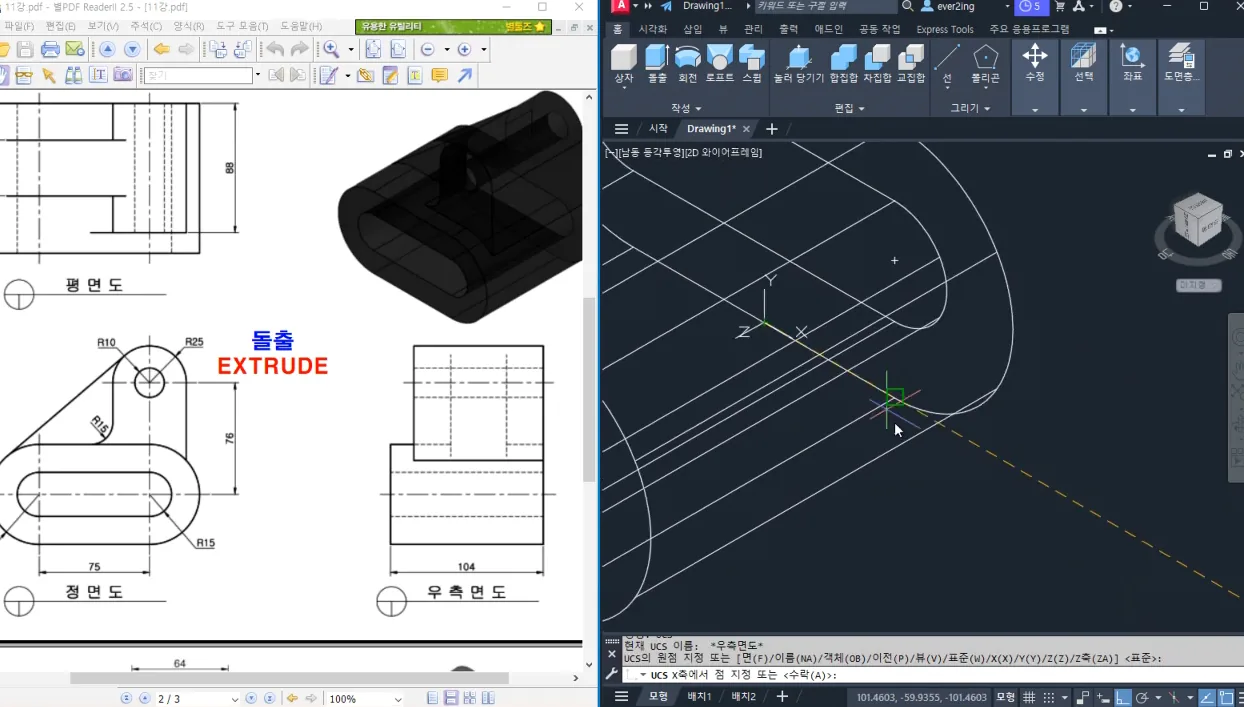Add a new drawing tab with plus button
This screenshot has width=1244, height=707.
coord(771,129)
